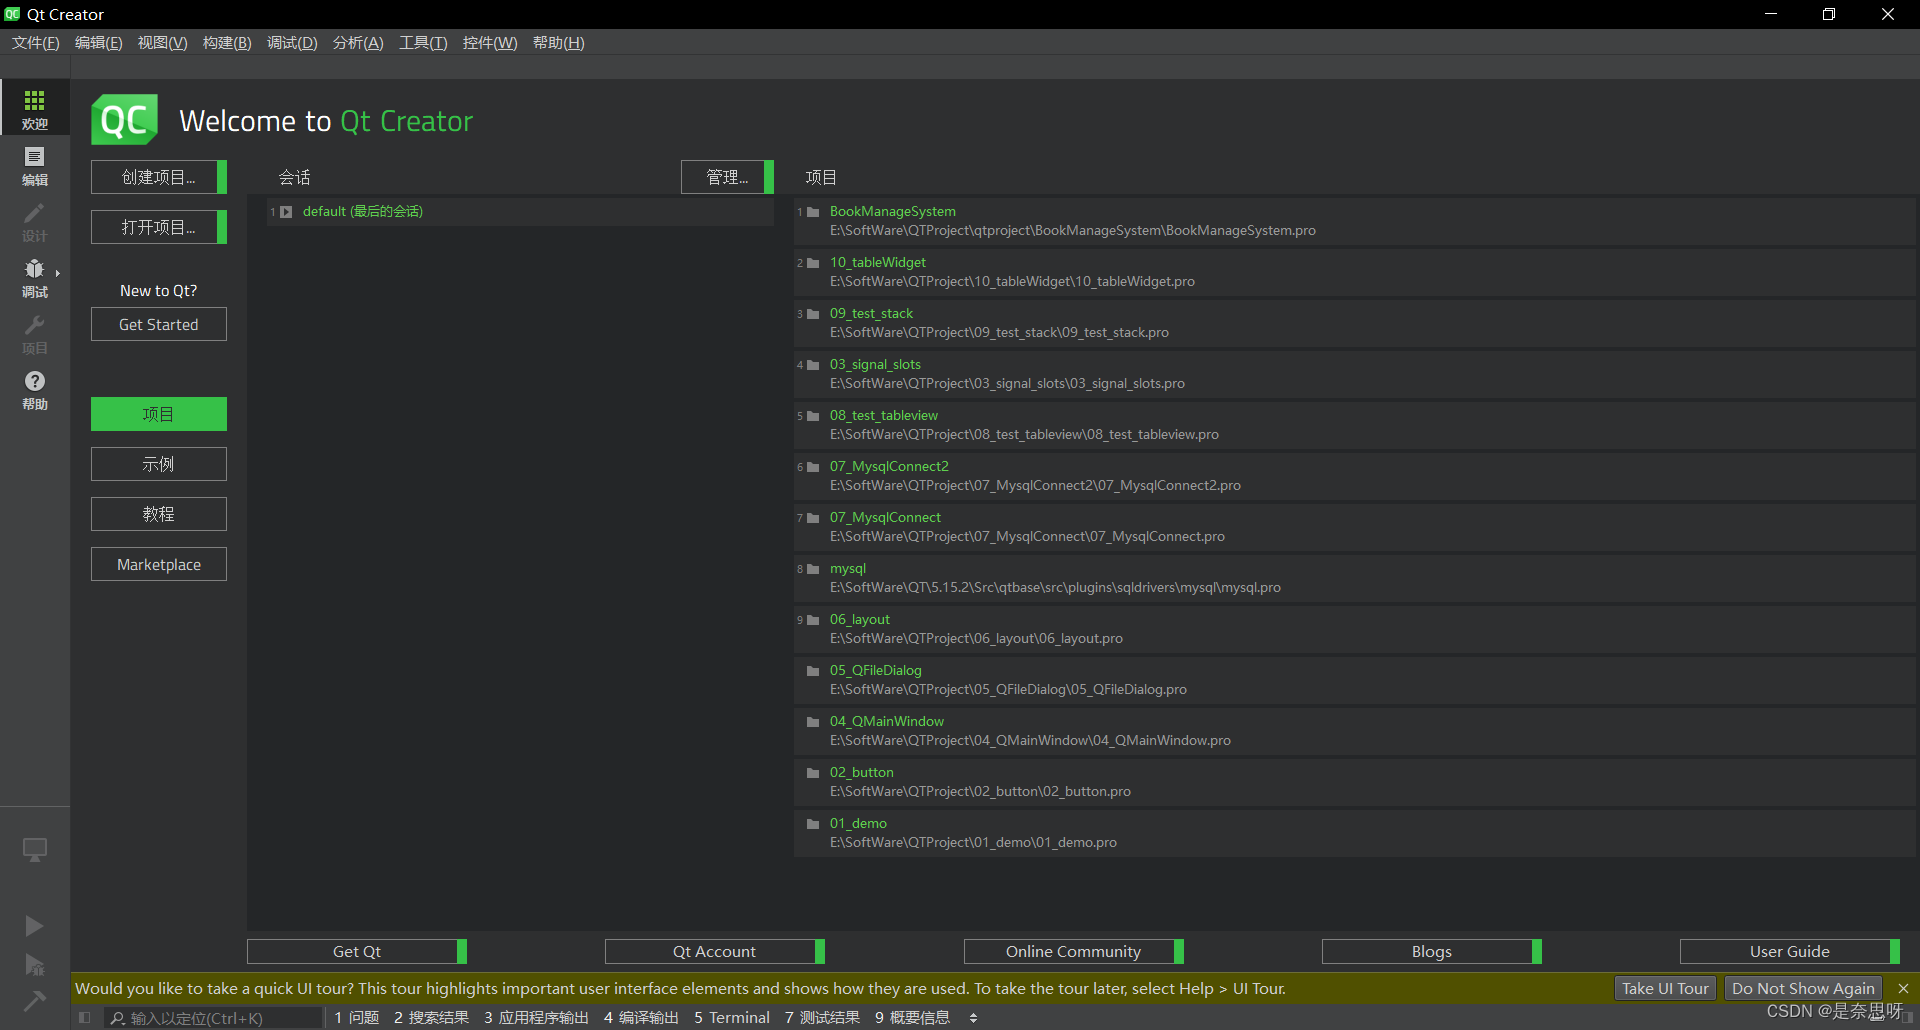Open the 4 编译输出 pane

coord(641,1018)
